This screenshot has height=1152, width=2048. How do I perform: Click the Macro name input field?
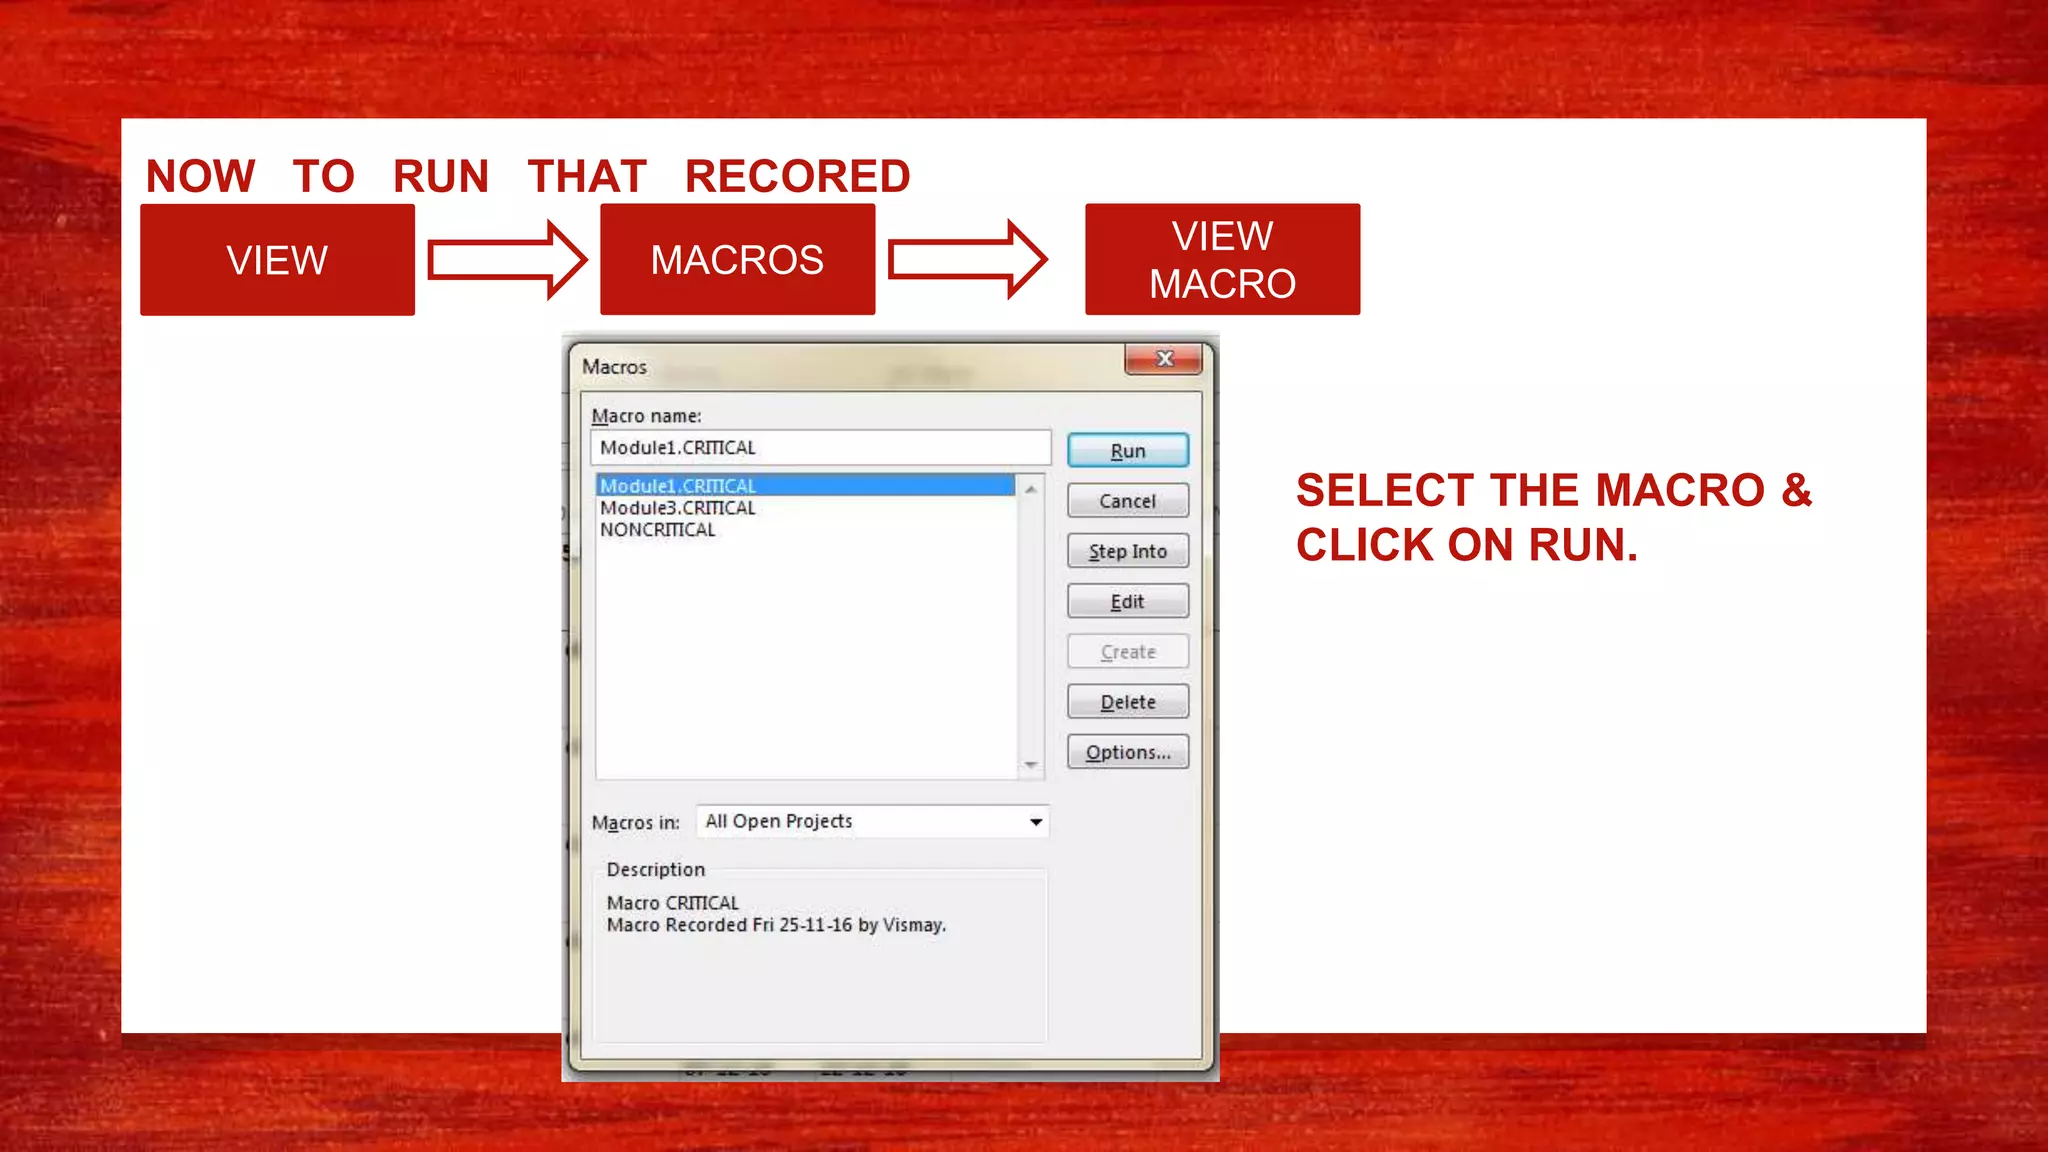click(820, 447)
